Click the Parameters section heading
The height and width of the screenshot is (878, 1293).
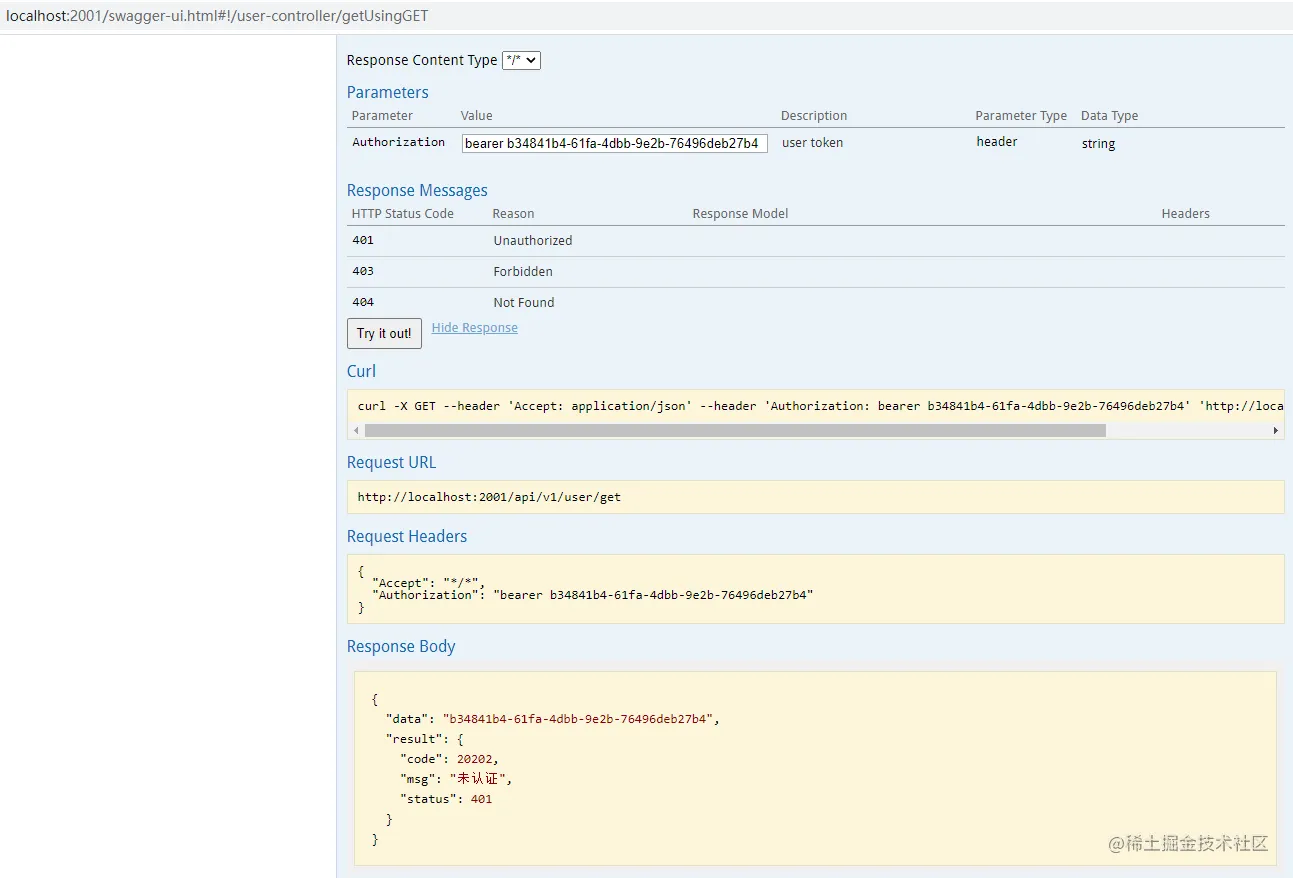[x=388, y=92]
